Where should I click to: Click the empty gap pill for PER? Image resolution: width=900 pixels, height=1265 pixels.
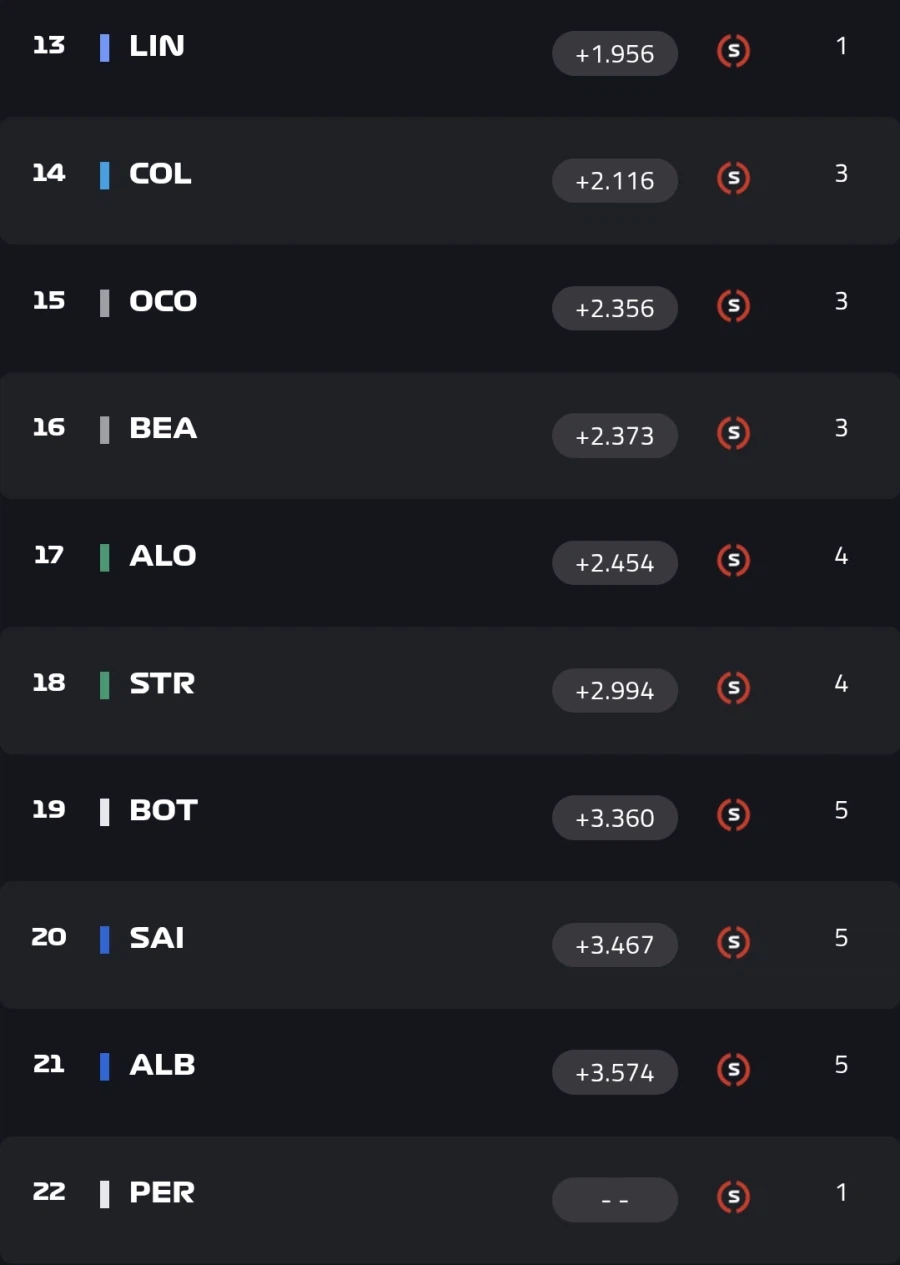(615, 1200)
